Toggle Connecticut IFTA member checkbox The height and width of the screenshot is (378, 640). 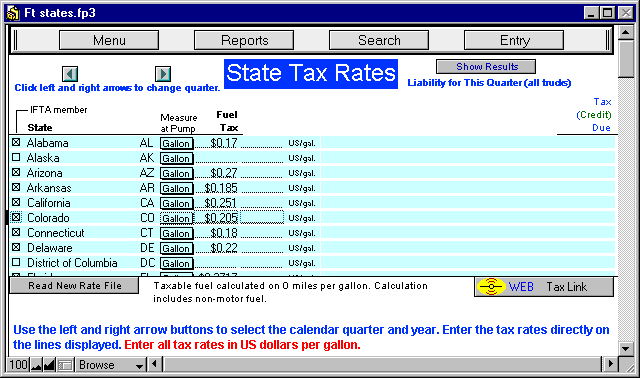(x=16, y=232)
